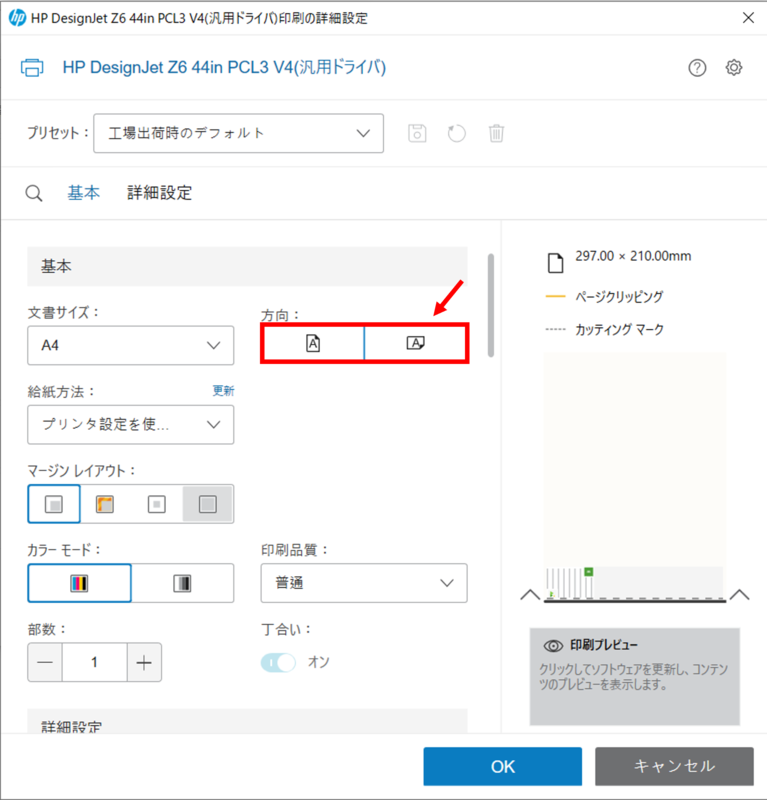This screenshot has width=767, height=800.
Task: Click the help question mark icon
Action: tap(697, 67)
